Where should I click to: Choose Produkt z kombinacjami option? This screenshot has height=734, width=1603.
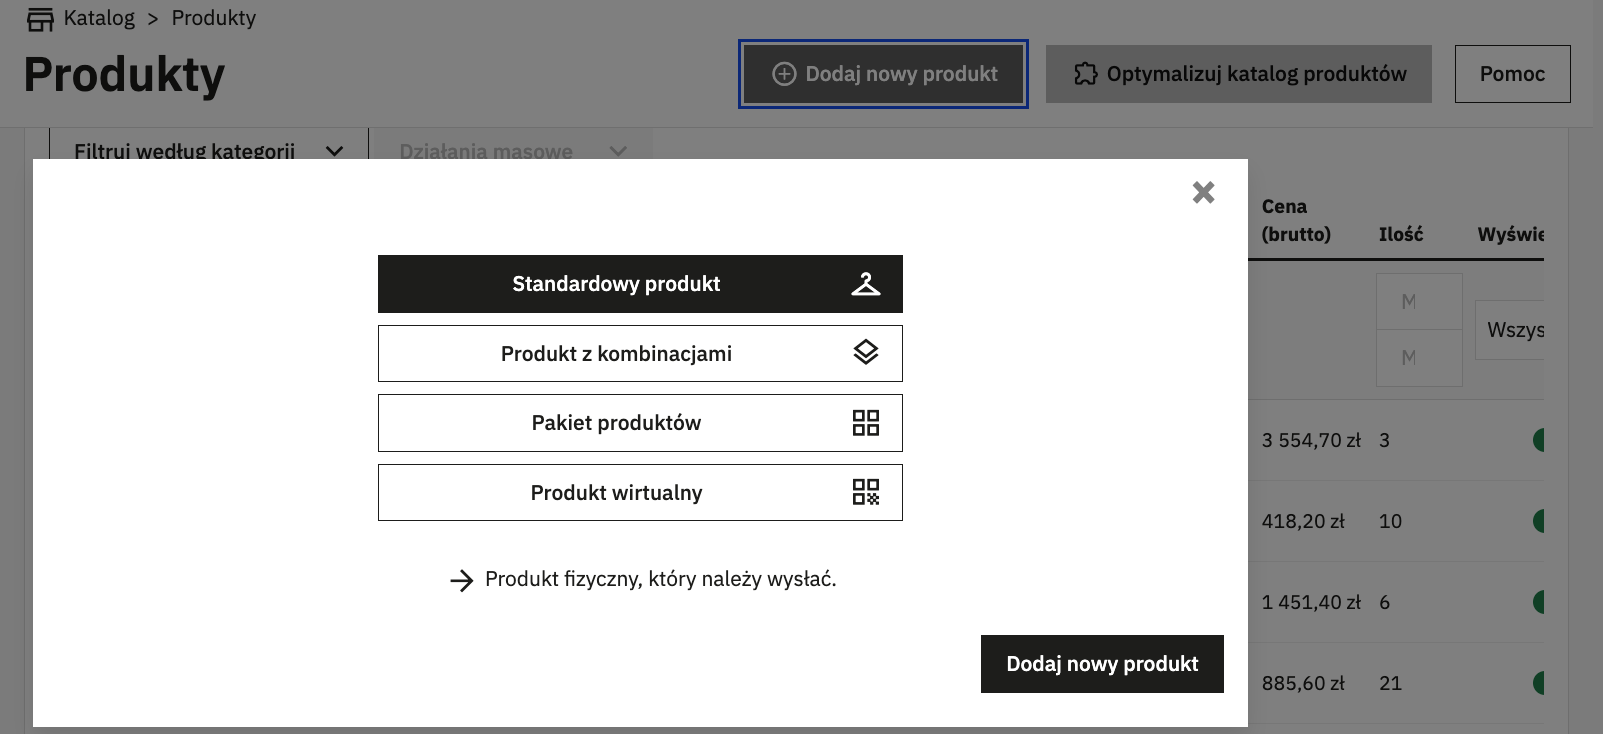(640, 353)
